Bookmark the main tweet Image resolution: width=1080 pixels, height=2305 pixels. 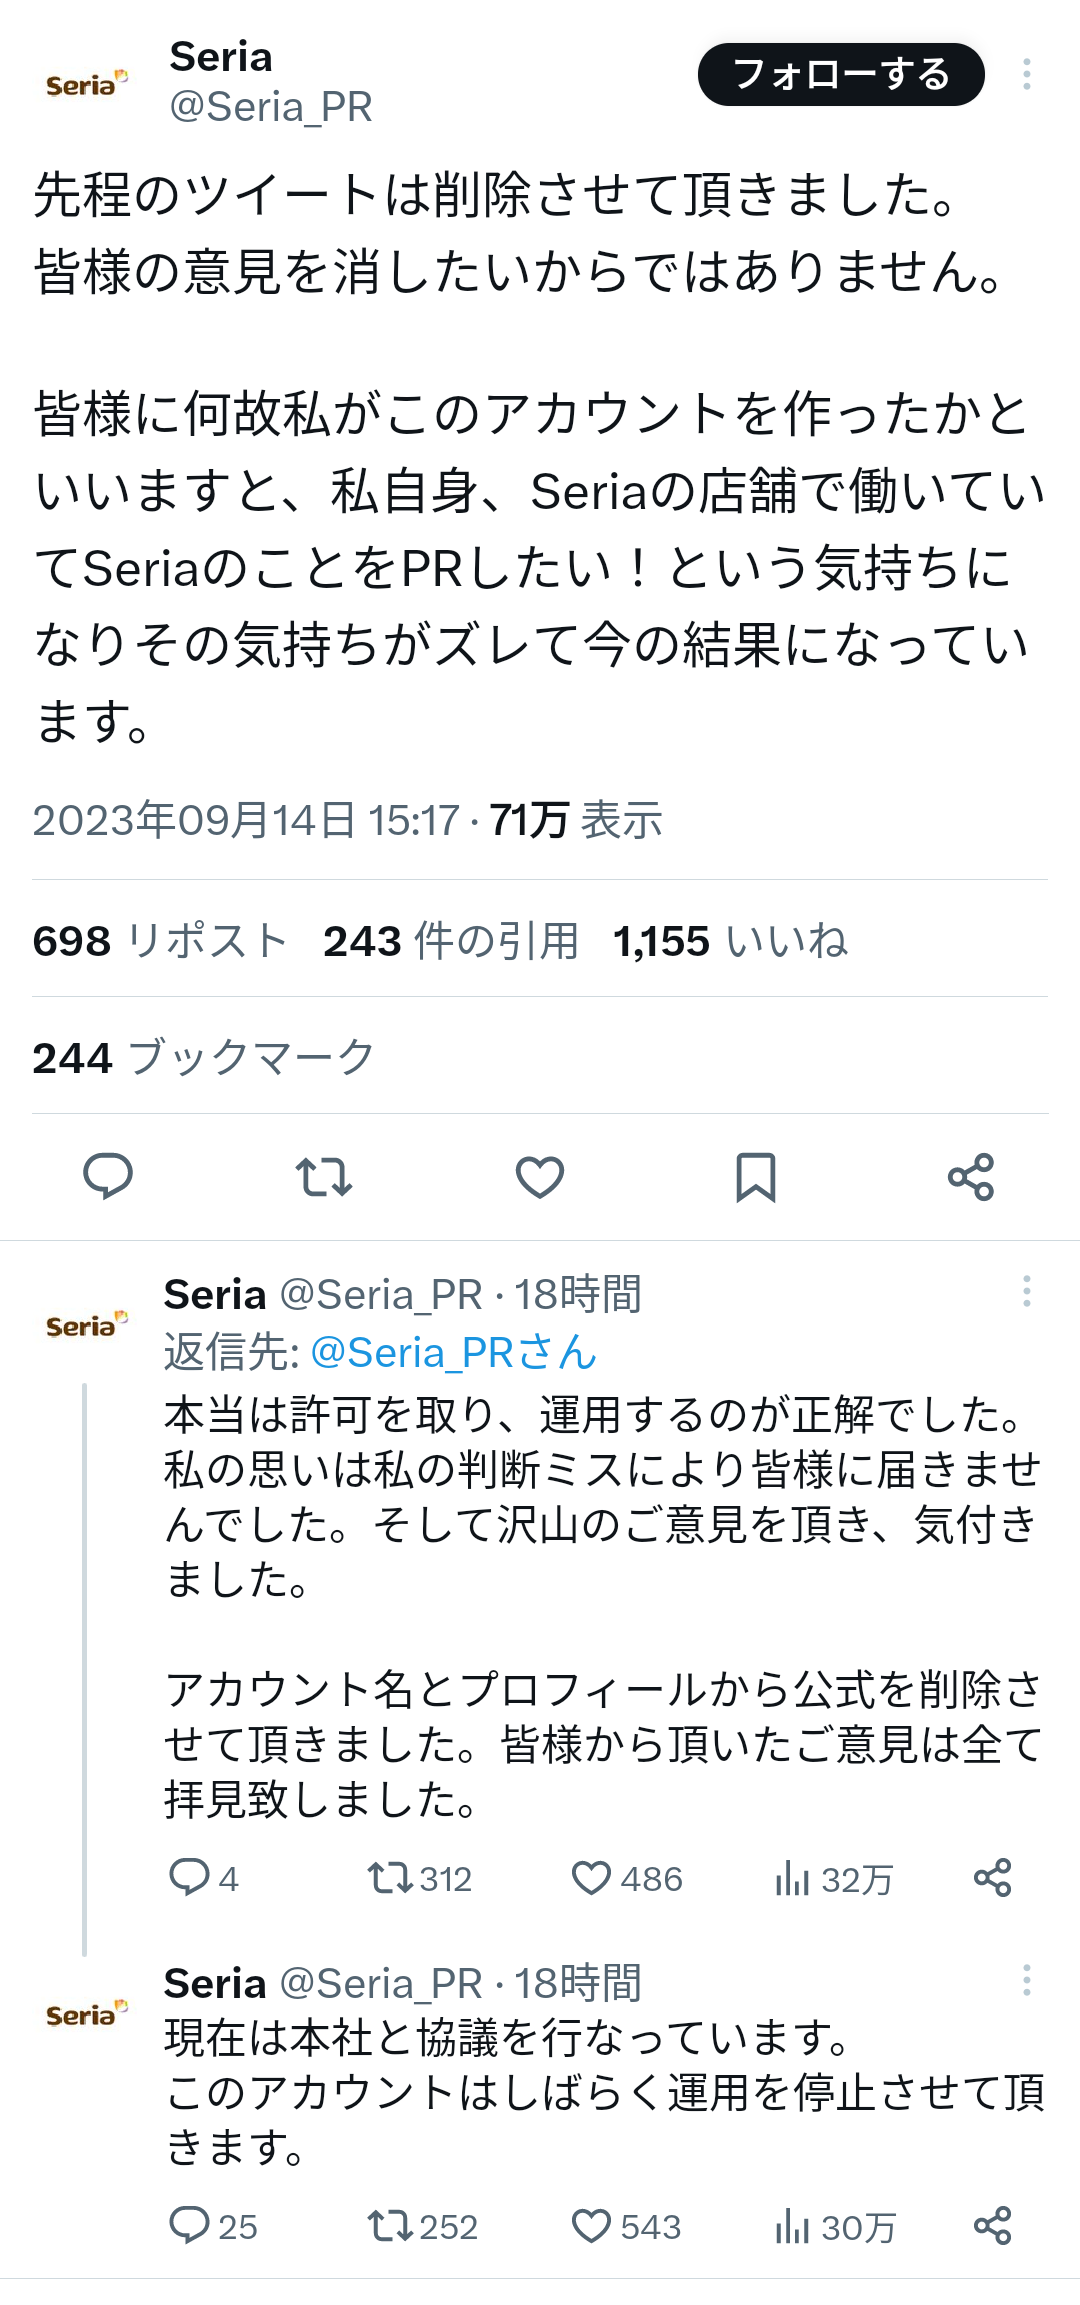[x=755, y=1176]
